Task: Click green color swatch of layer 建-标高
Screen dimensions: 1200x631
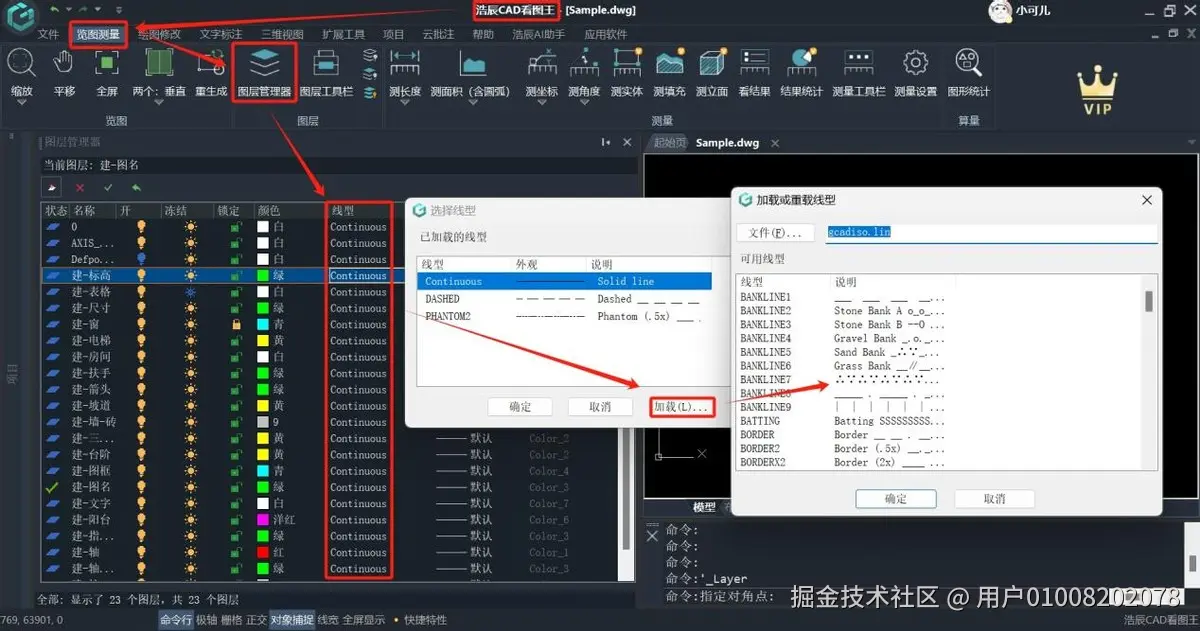Action: click(x=263, y=275)
